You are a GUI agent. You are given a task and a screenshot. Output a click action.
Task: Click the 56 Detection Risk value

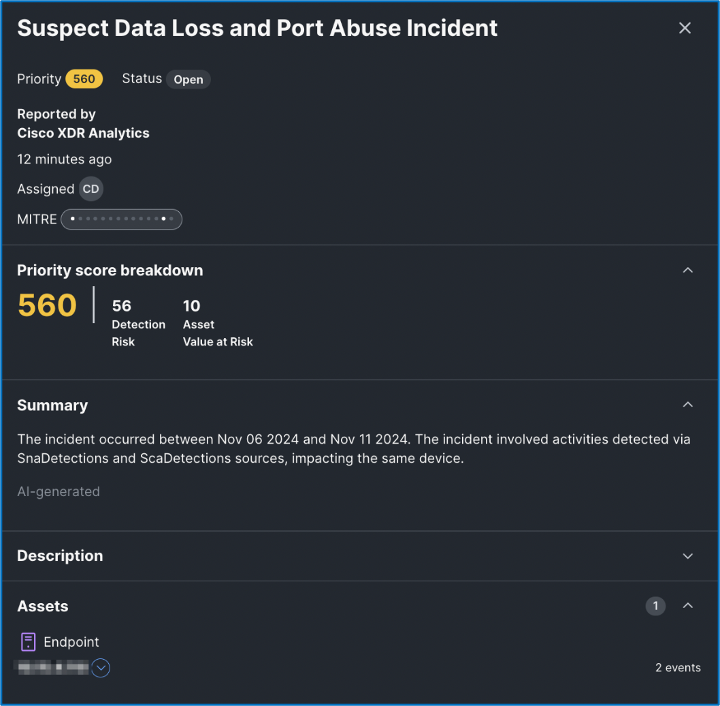(x=122, y=306)
